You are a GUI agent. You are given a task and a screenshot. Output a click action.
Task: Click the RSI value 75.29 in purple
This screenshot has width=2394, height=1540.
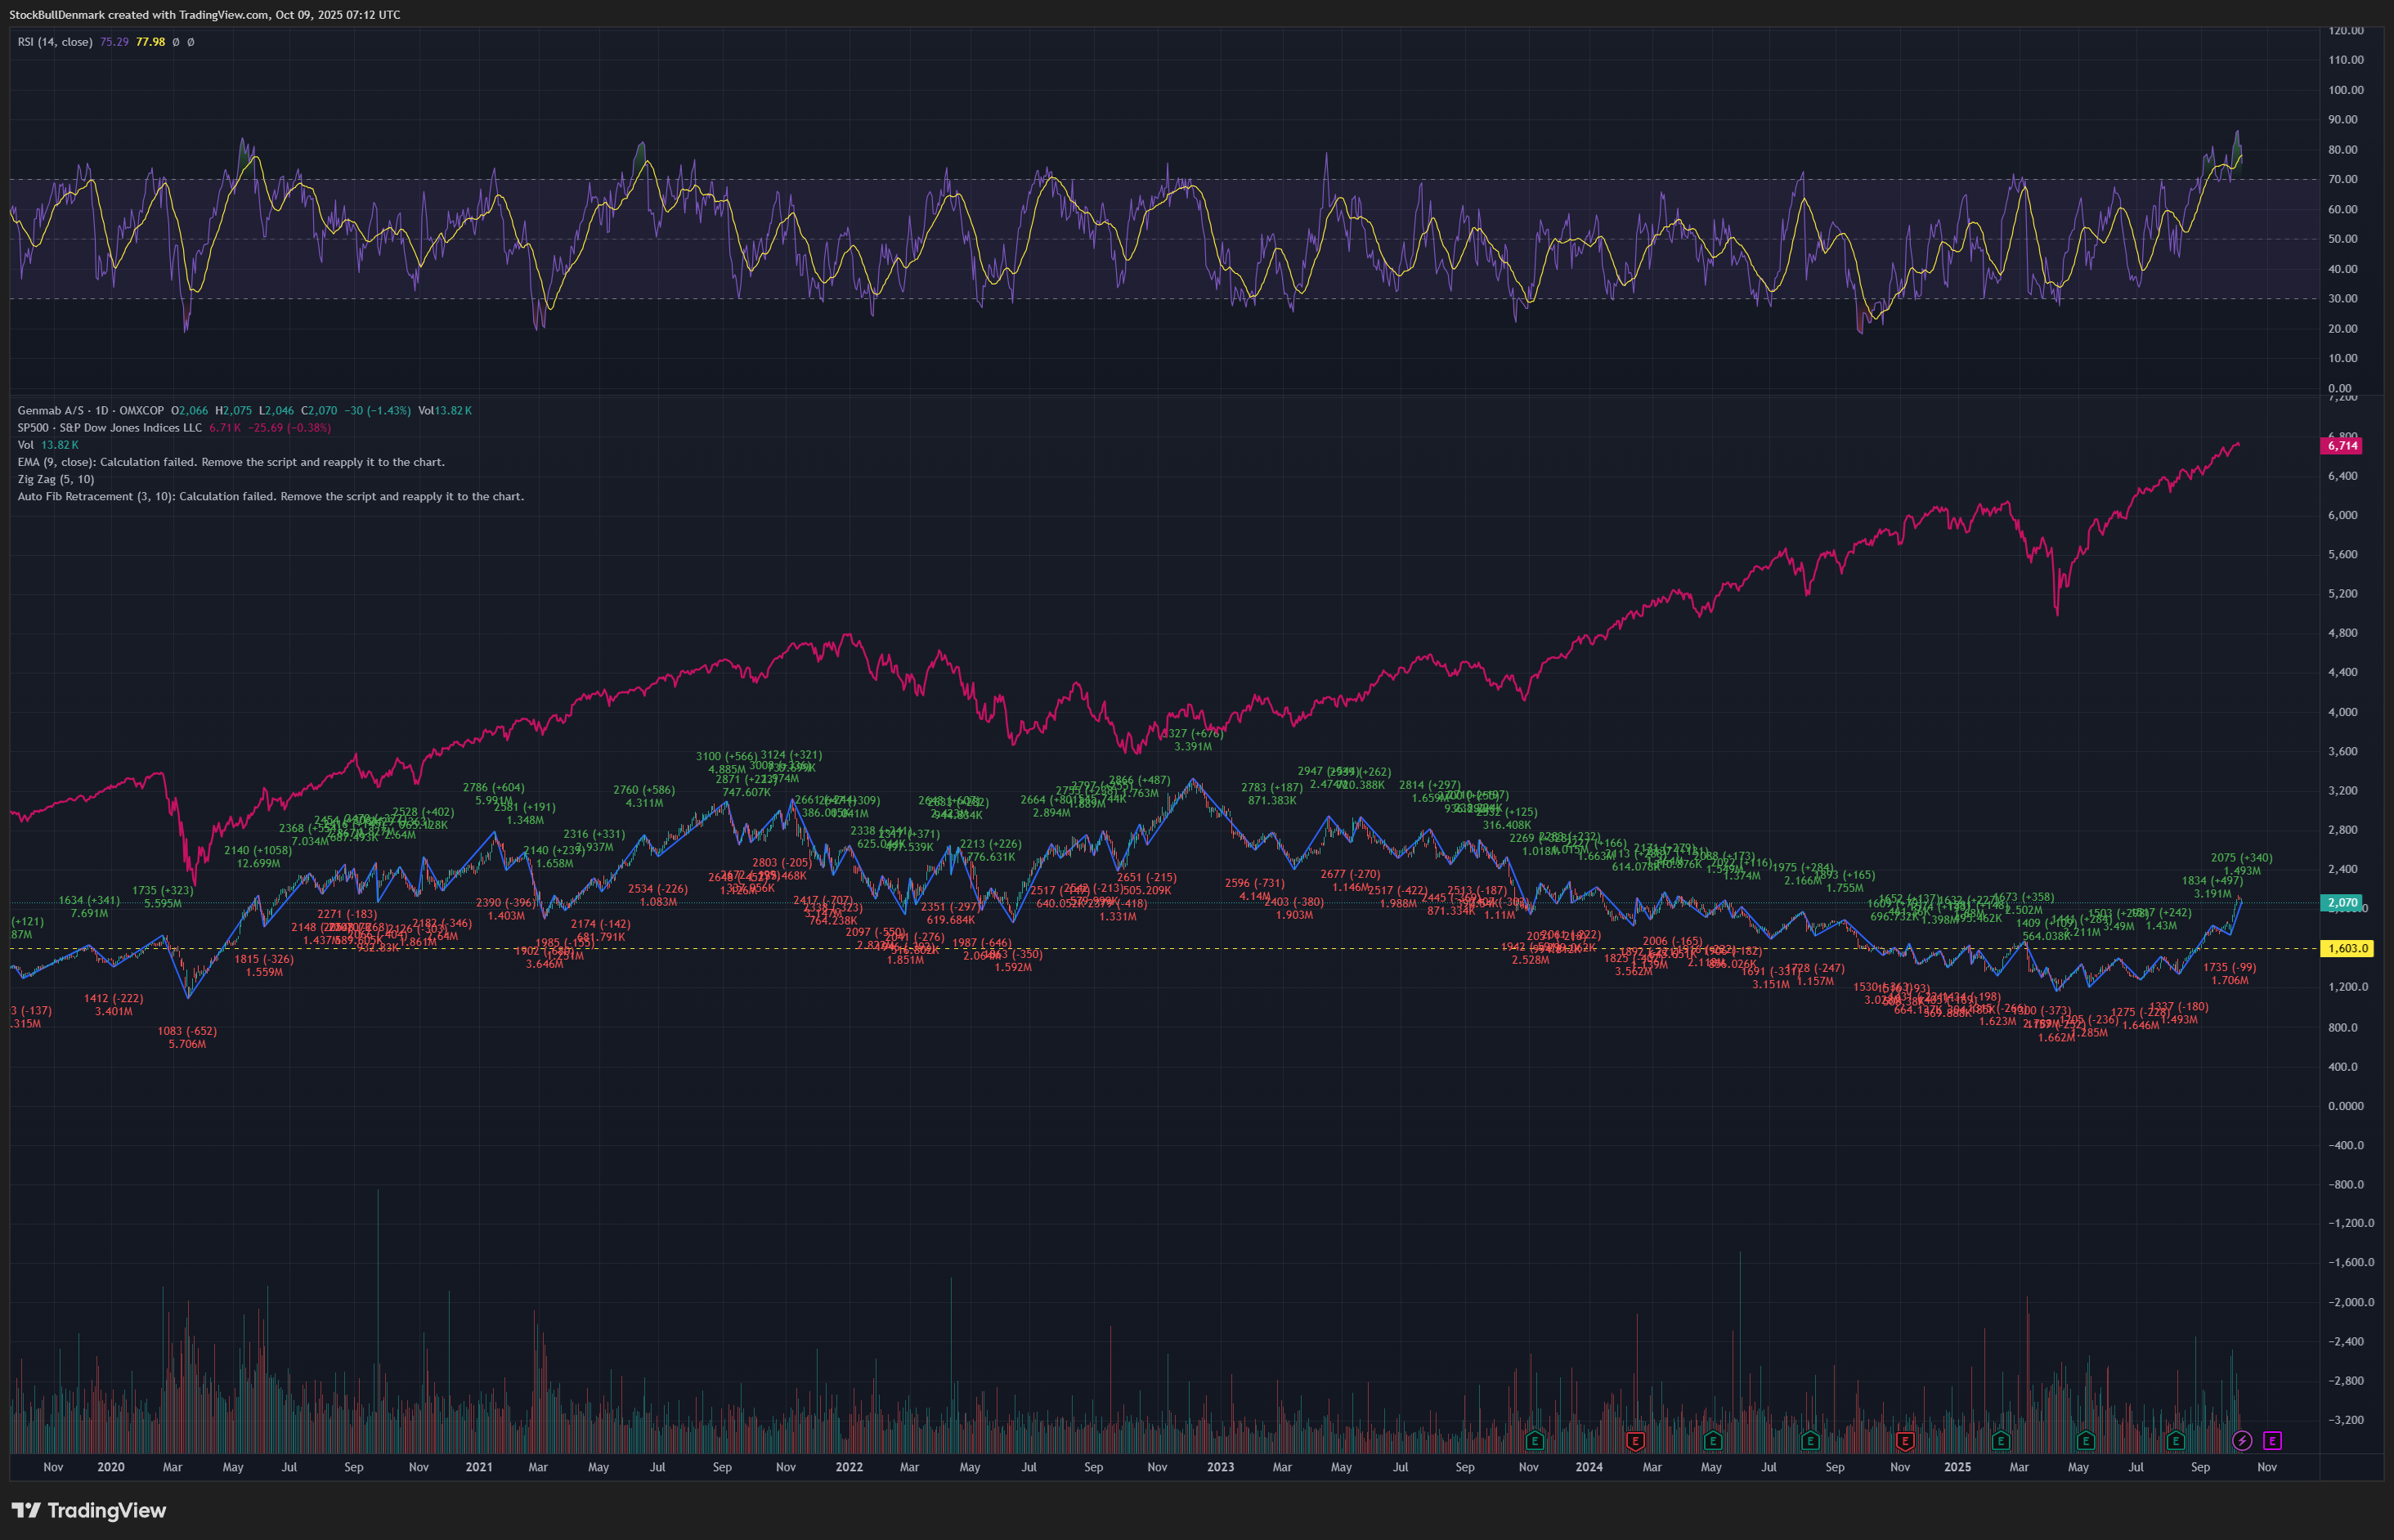pyautogui.click(x=114, y=42)
